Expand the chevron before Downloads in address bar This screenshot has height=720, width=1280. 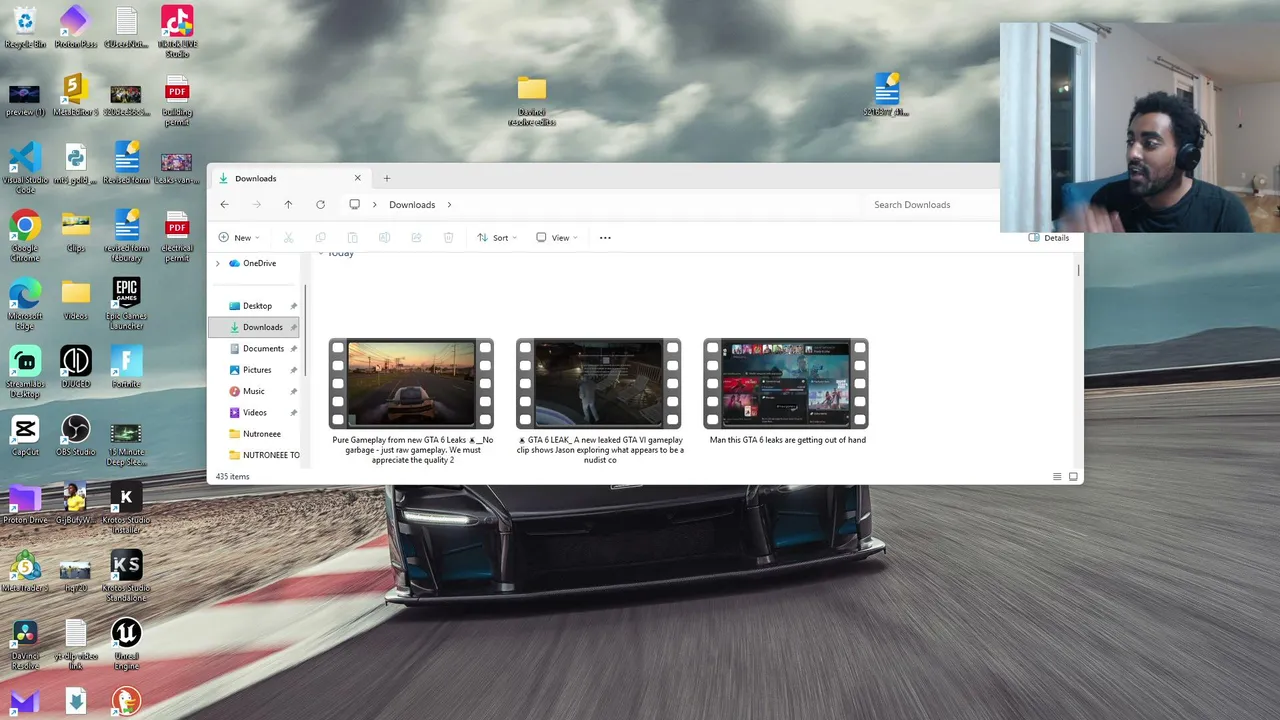(375, 205)
